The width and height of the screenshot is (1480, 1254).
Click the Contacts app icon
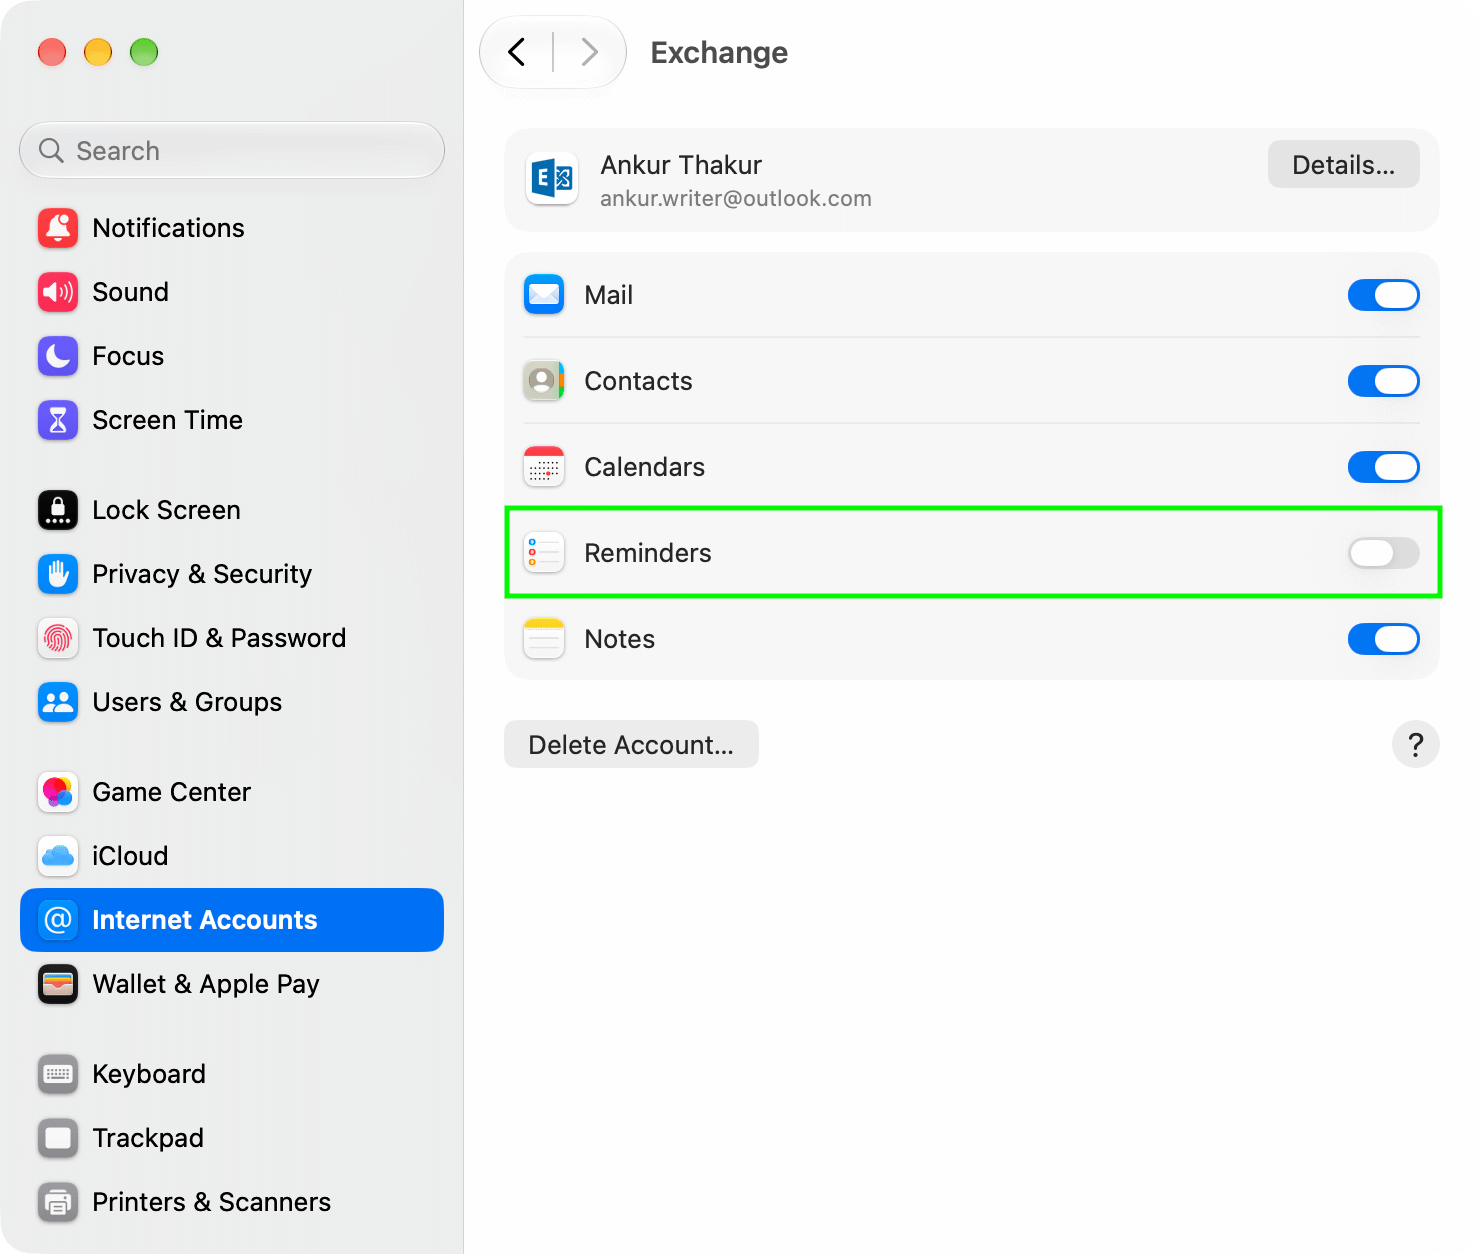544,381
